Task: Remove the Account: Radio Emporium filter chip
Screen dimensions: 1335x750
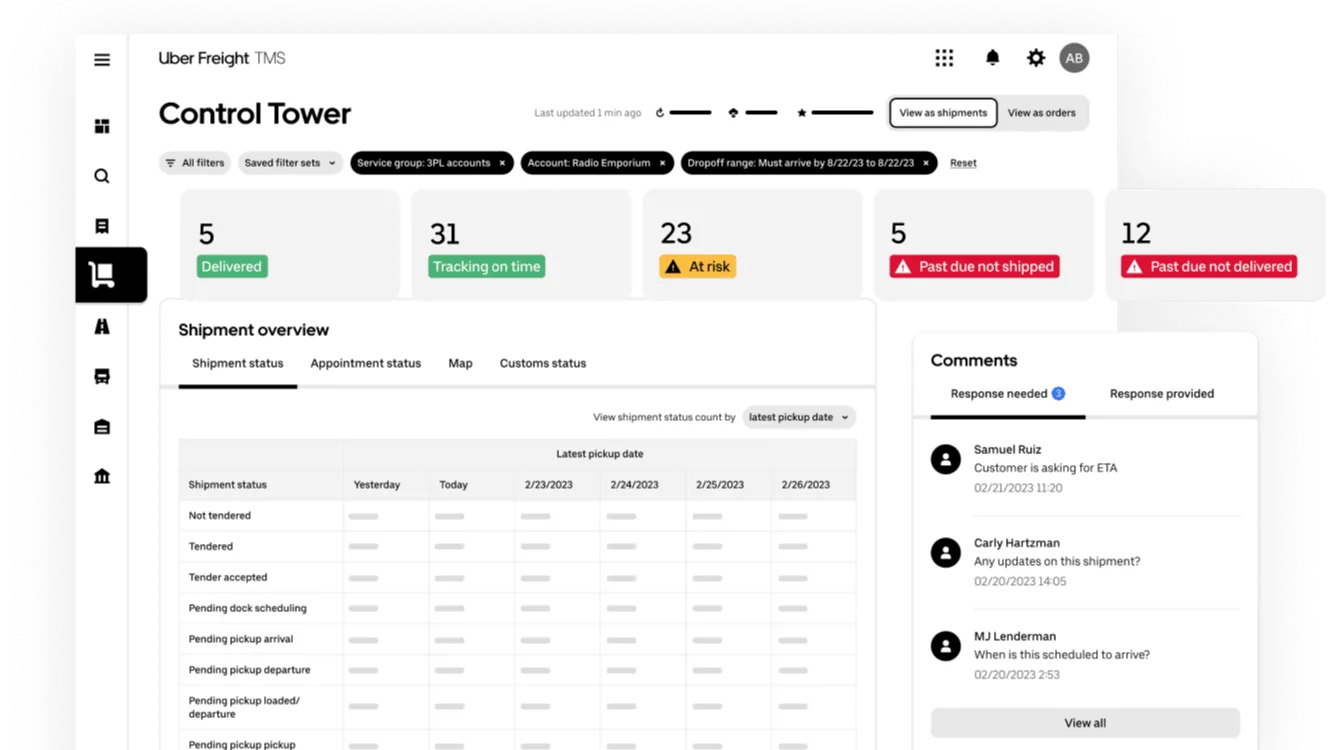Action: coord(662,162)
